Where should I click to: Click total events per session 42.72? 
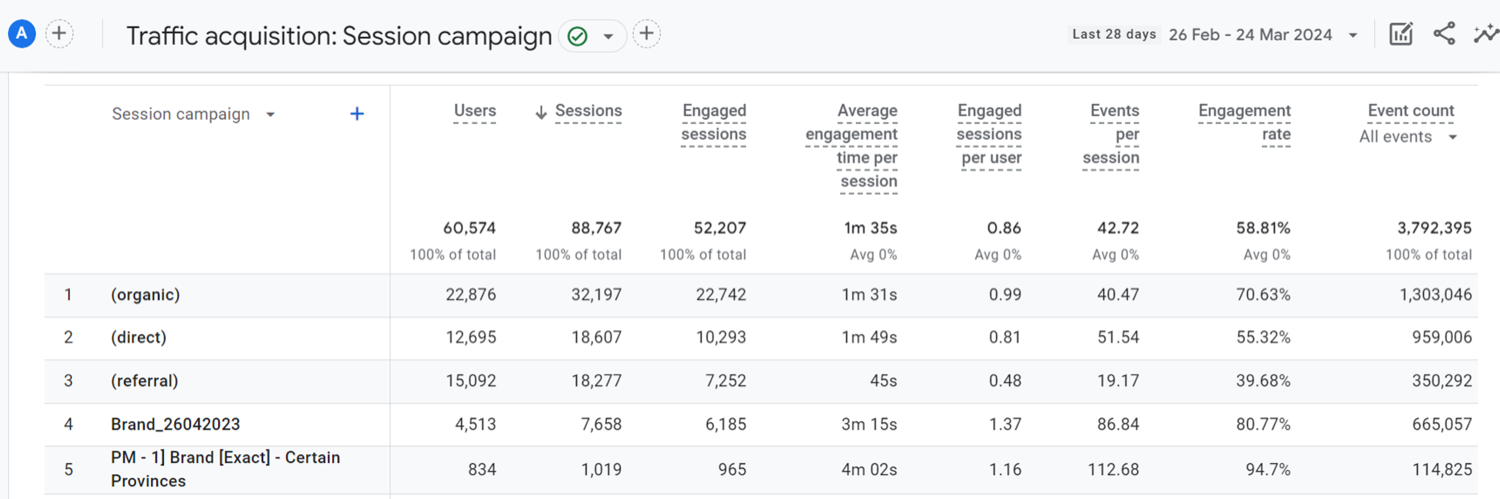[1118, 228]
